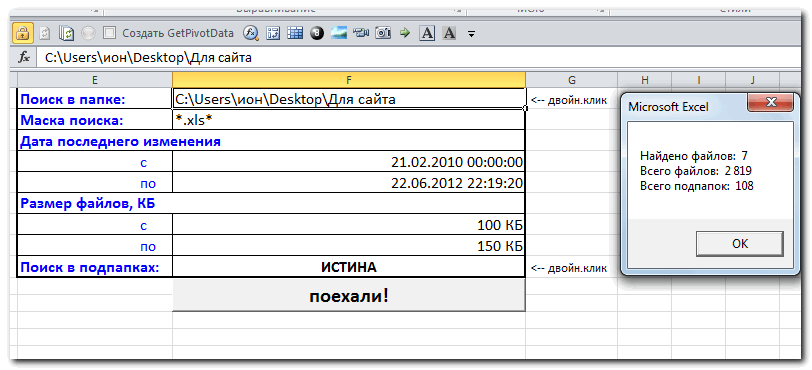812x370 pixels.
Task: Click the folder path cell C:\Users\ион\Desktop\Для сайта
Action: 349,98
